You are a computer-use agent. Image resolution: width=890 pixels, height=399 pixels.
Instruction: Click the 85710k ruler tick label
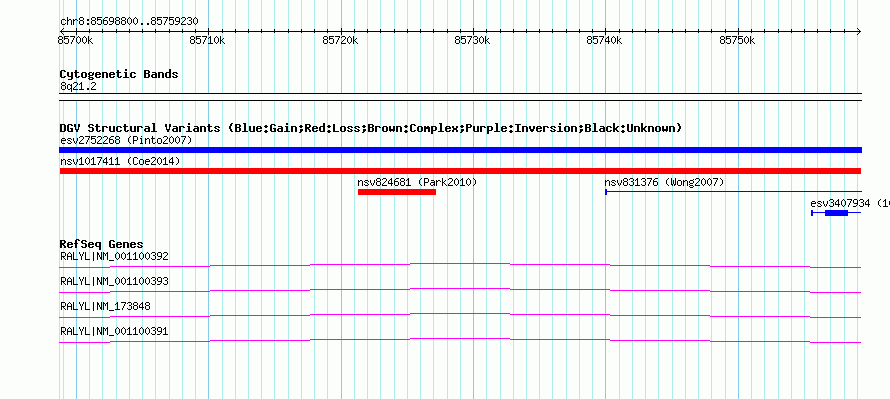coord(207,40)
